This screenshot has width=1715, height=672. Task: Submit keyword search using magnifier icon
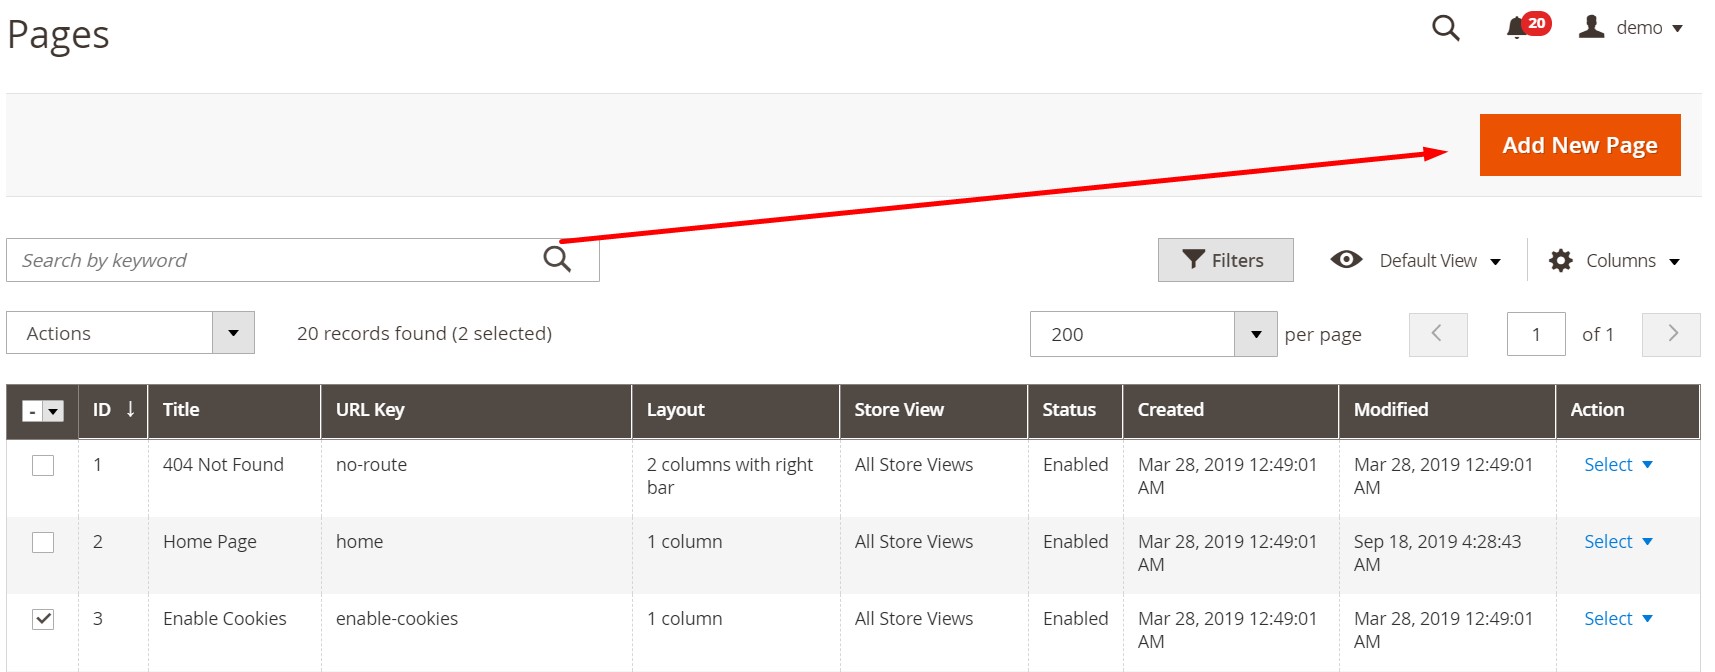point(557,260)
